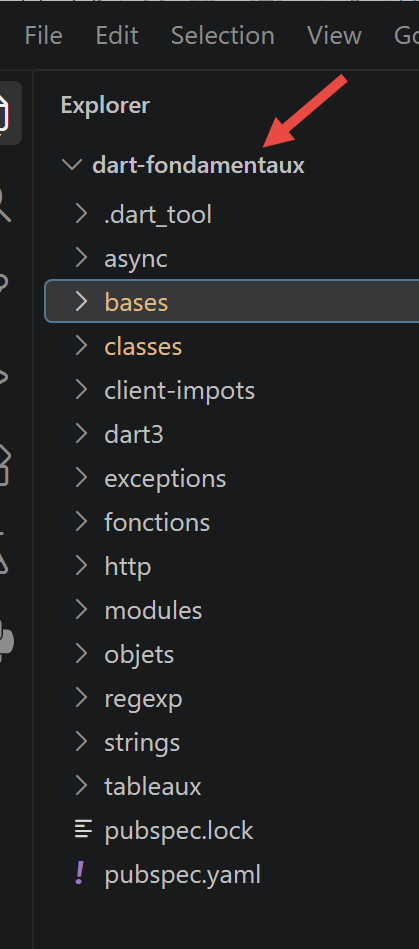
Task: Select the async folder label
Action: click(x=136, y=259)
